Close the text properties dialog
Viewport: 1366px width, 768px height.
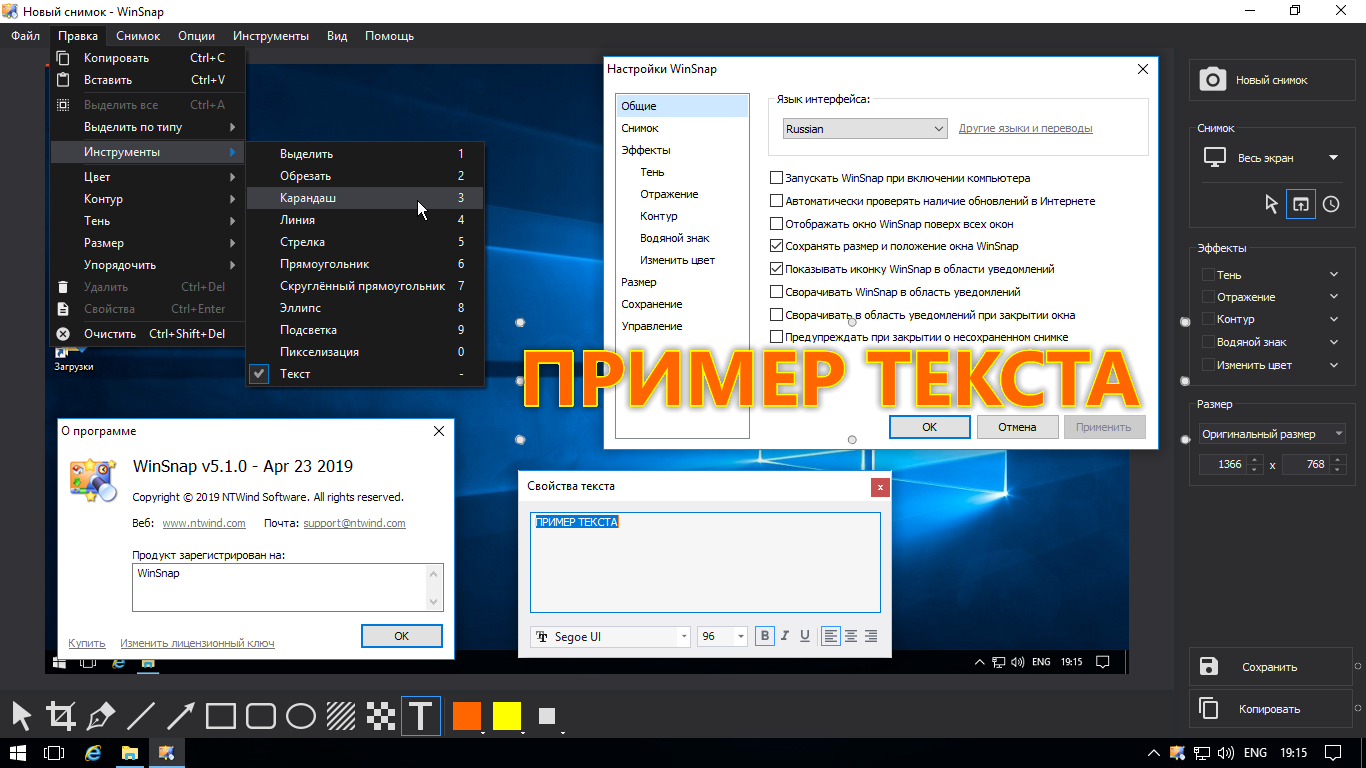click(880, 487)
